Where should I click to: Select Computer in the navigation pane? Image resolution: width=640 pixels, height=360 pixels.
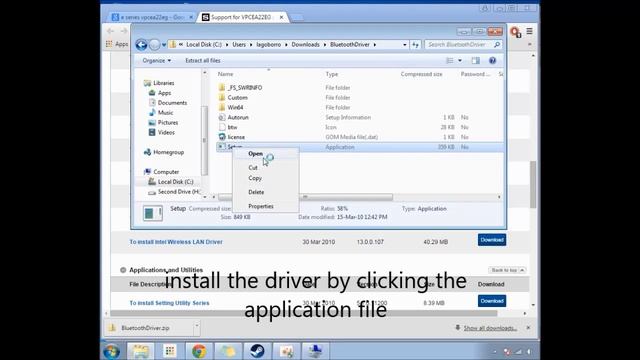coord(166,172)
